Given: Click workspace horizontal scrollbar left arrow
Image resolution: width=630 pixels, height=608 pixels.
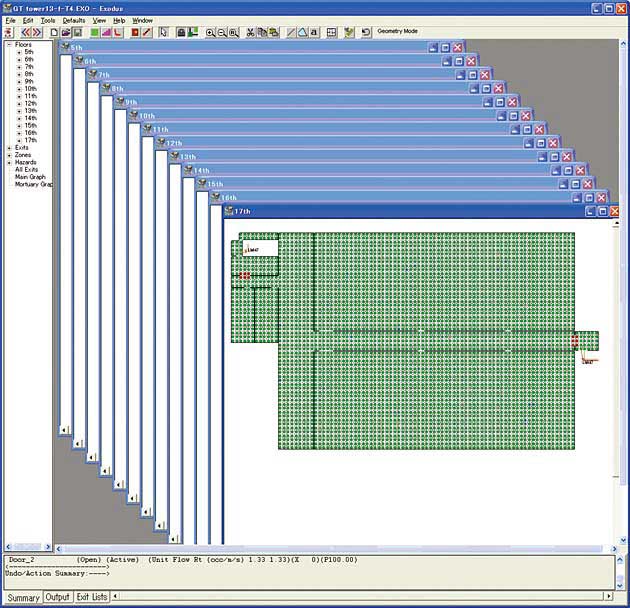Looking at the screenshot, I should 59,549.
